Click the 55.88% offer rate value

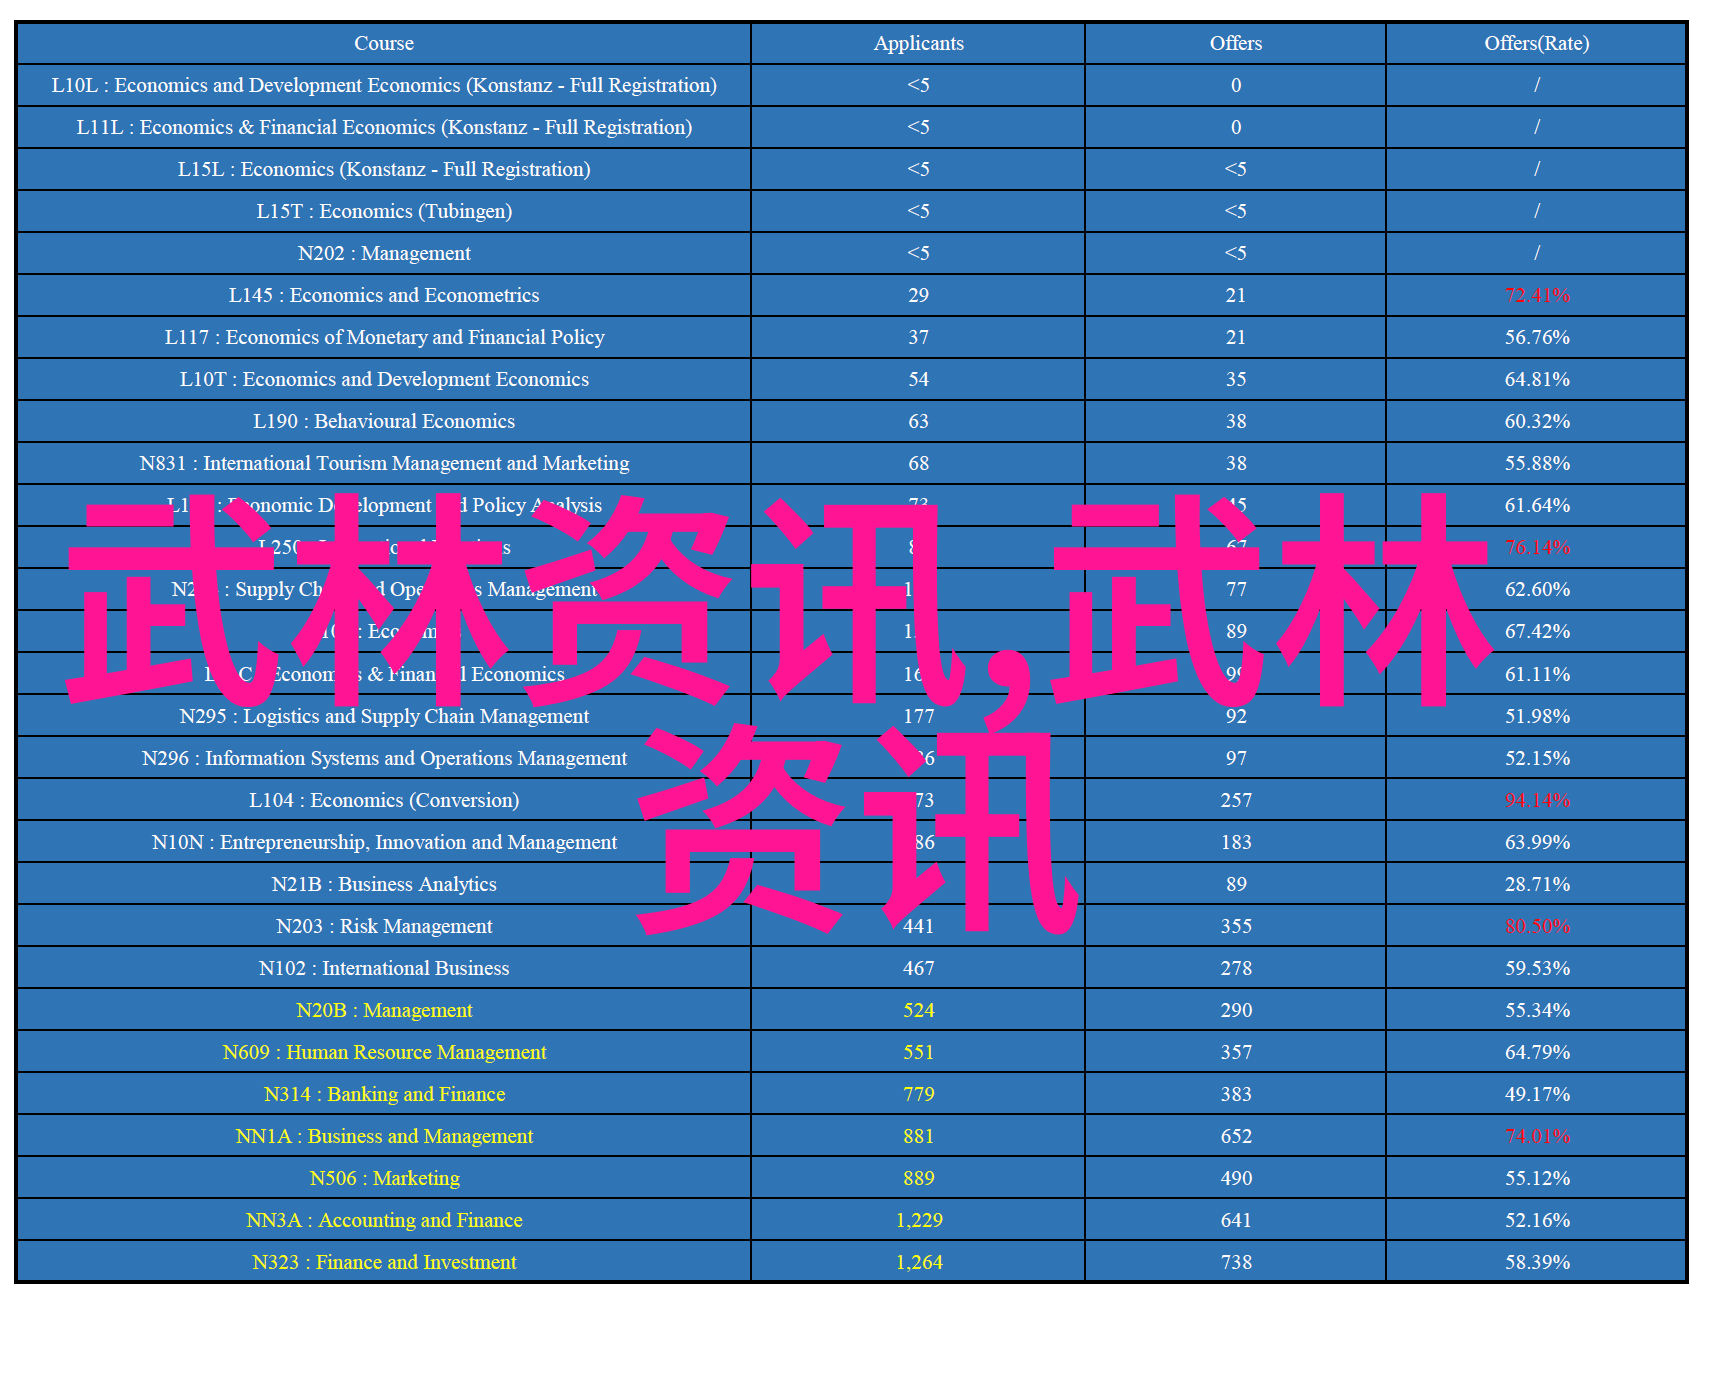point(1537,463)
